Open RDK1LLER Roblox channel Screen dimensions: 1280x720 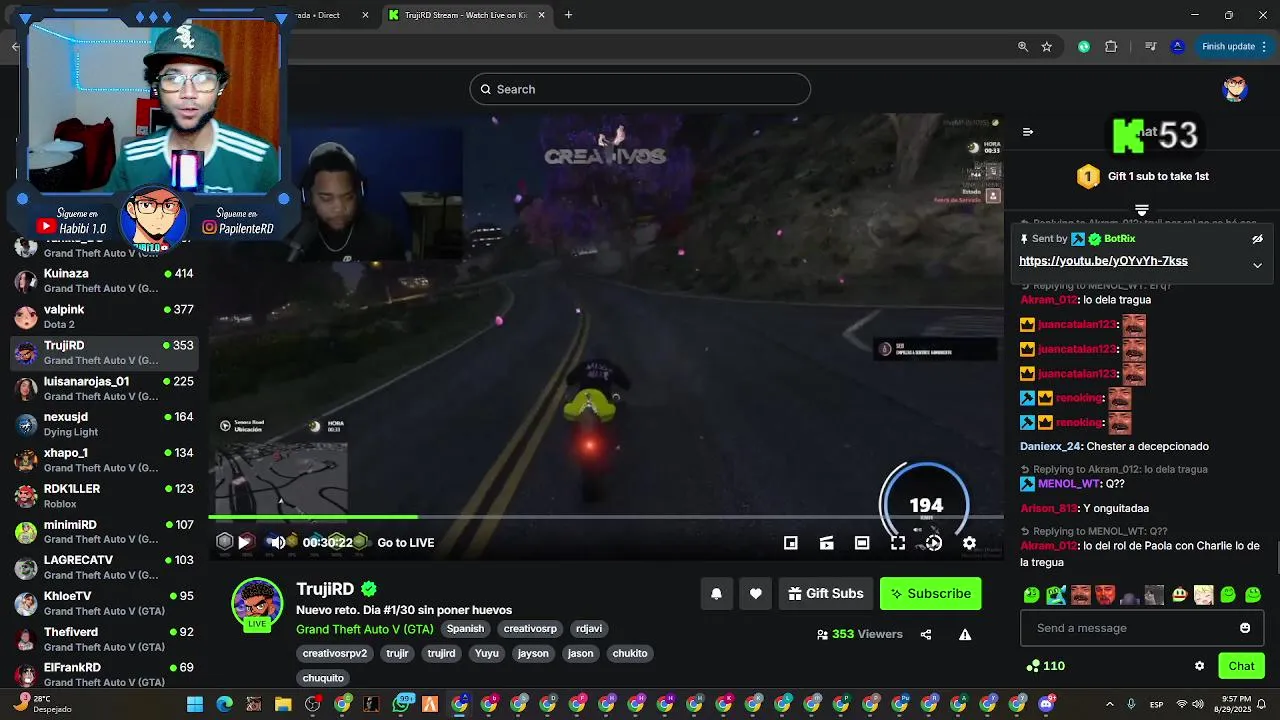104,496
